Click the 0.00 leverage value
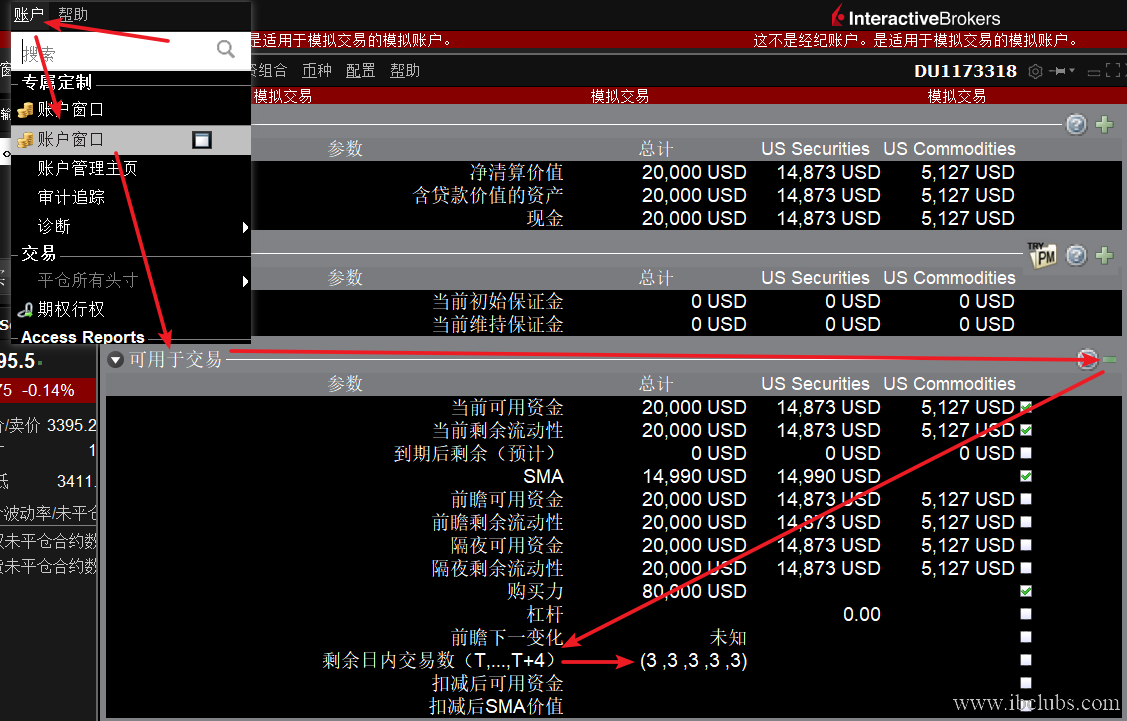 [861, 615]
